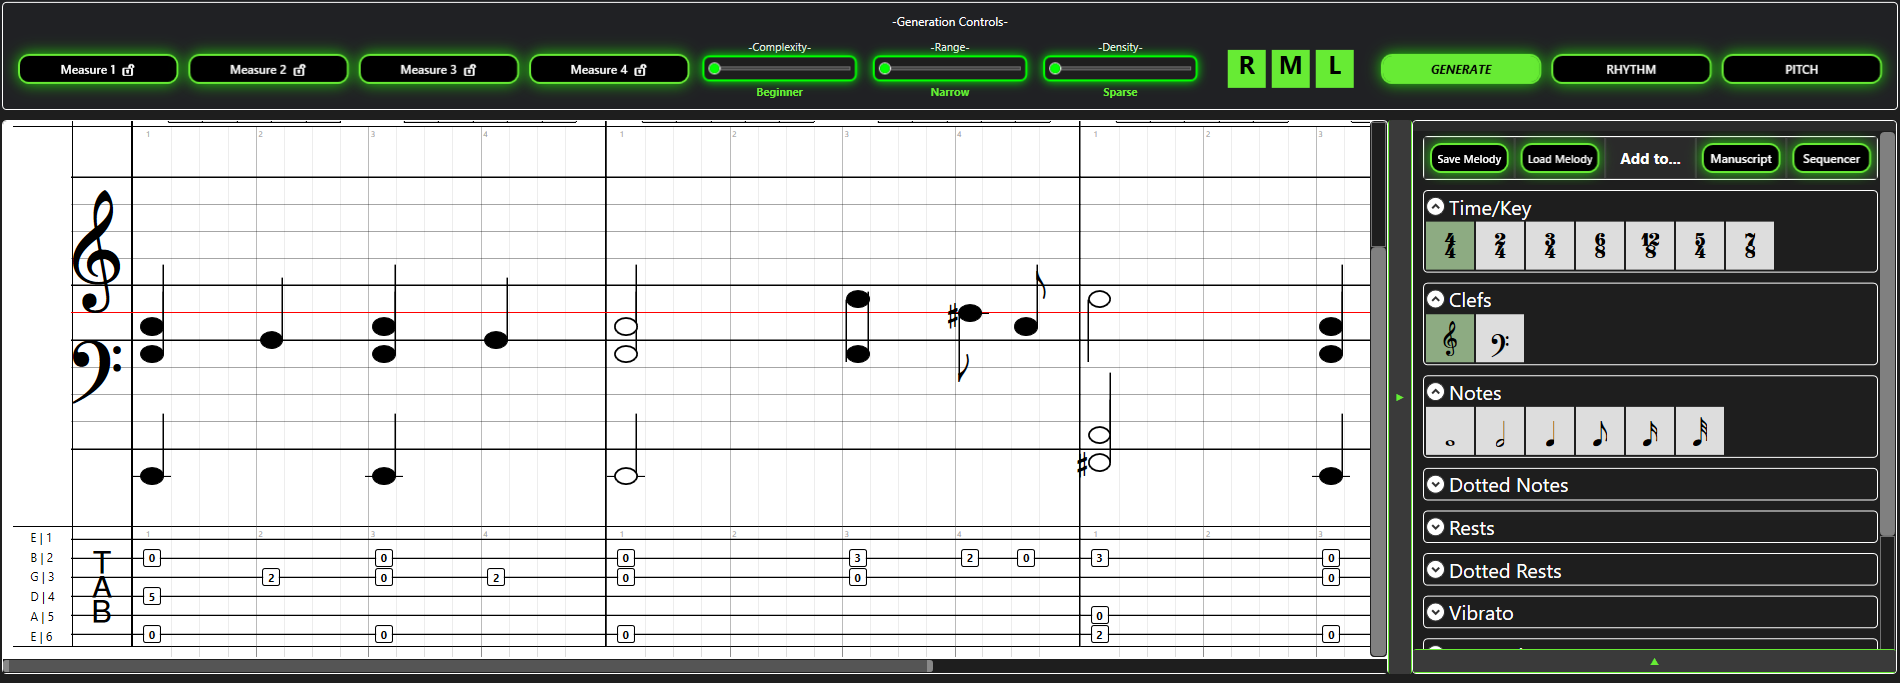The image size is (1900, 683).
Task: Toggle the M button
Action: click(1290, 68)
